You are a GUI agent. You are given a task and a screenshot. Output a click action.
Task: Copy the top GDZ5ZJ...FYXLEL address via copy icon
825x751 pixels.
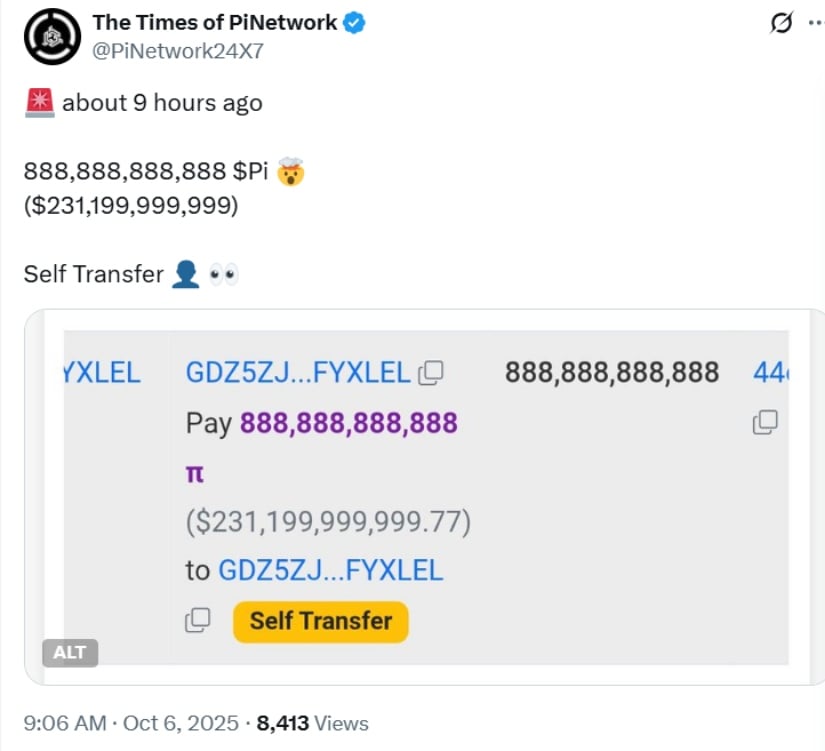pos(431,373)
